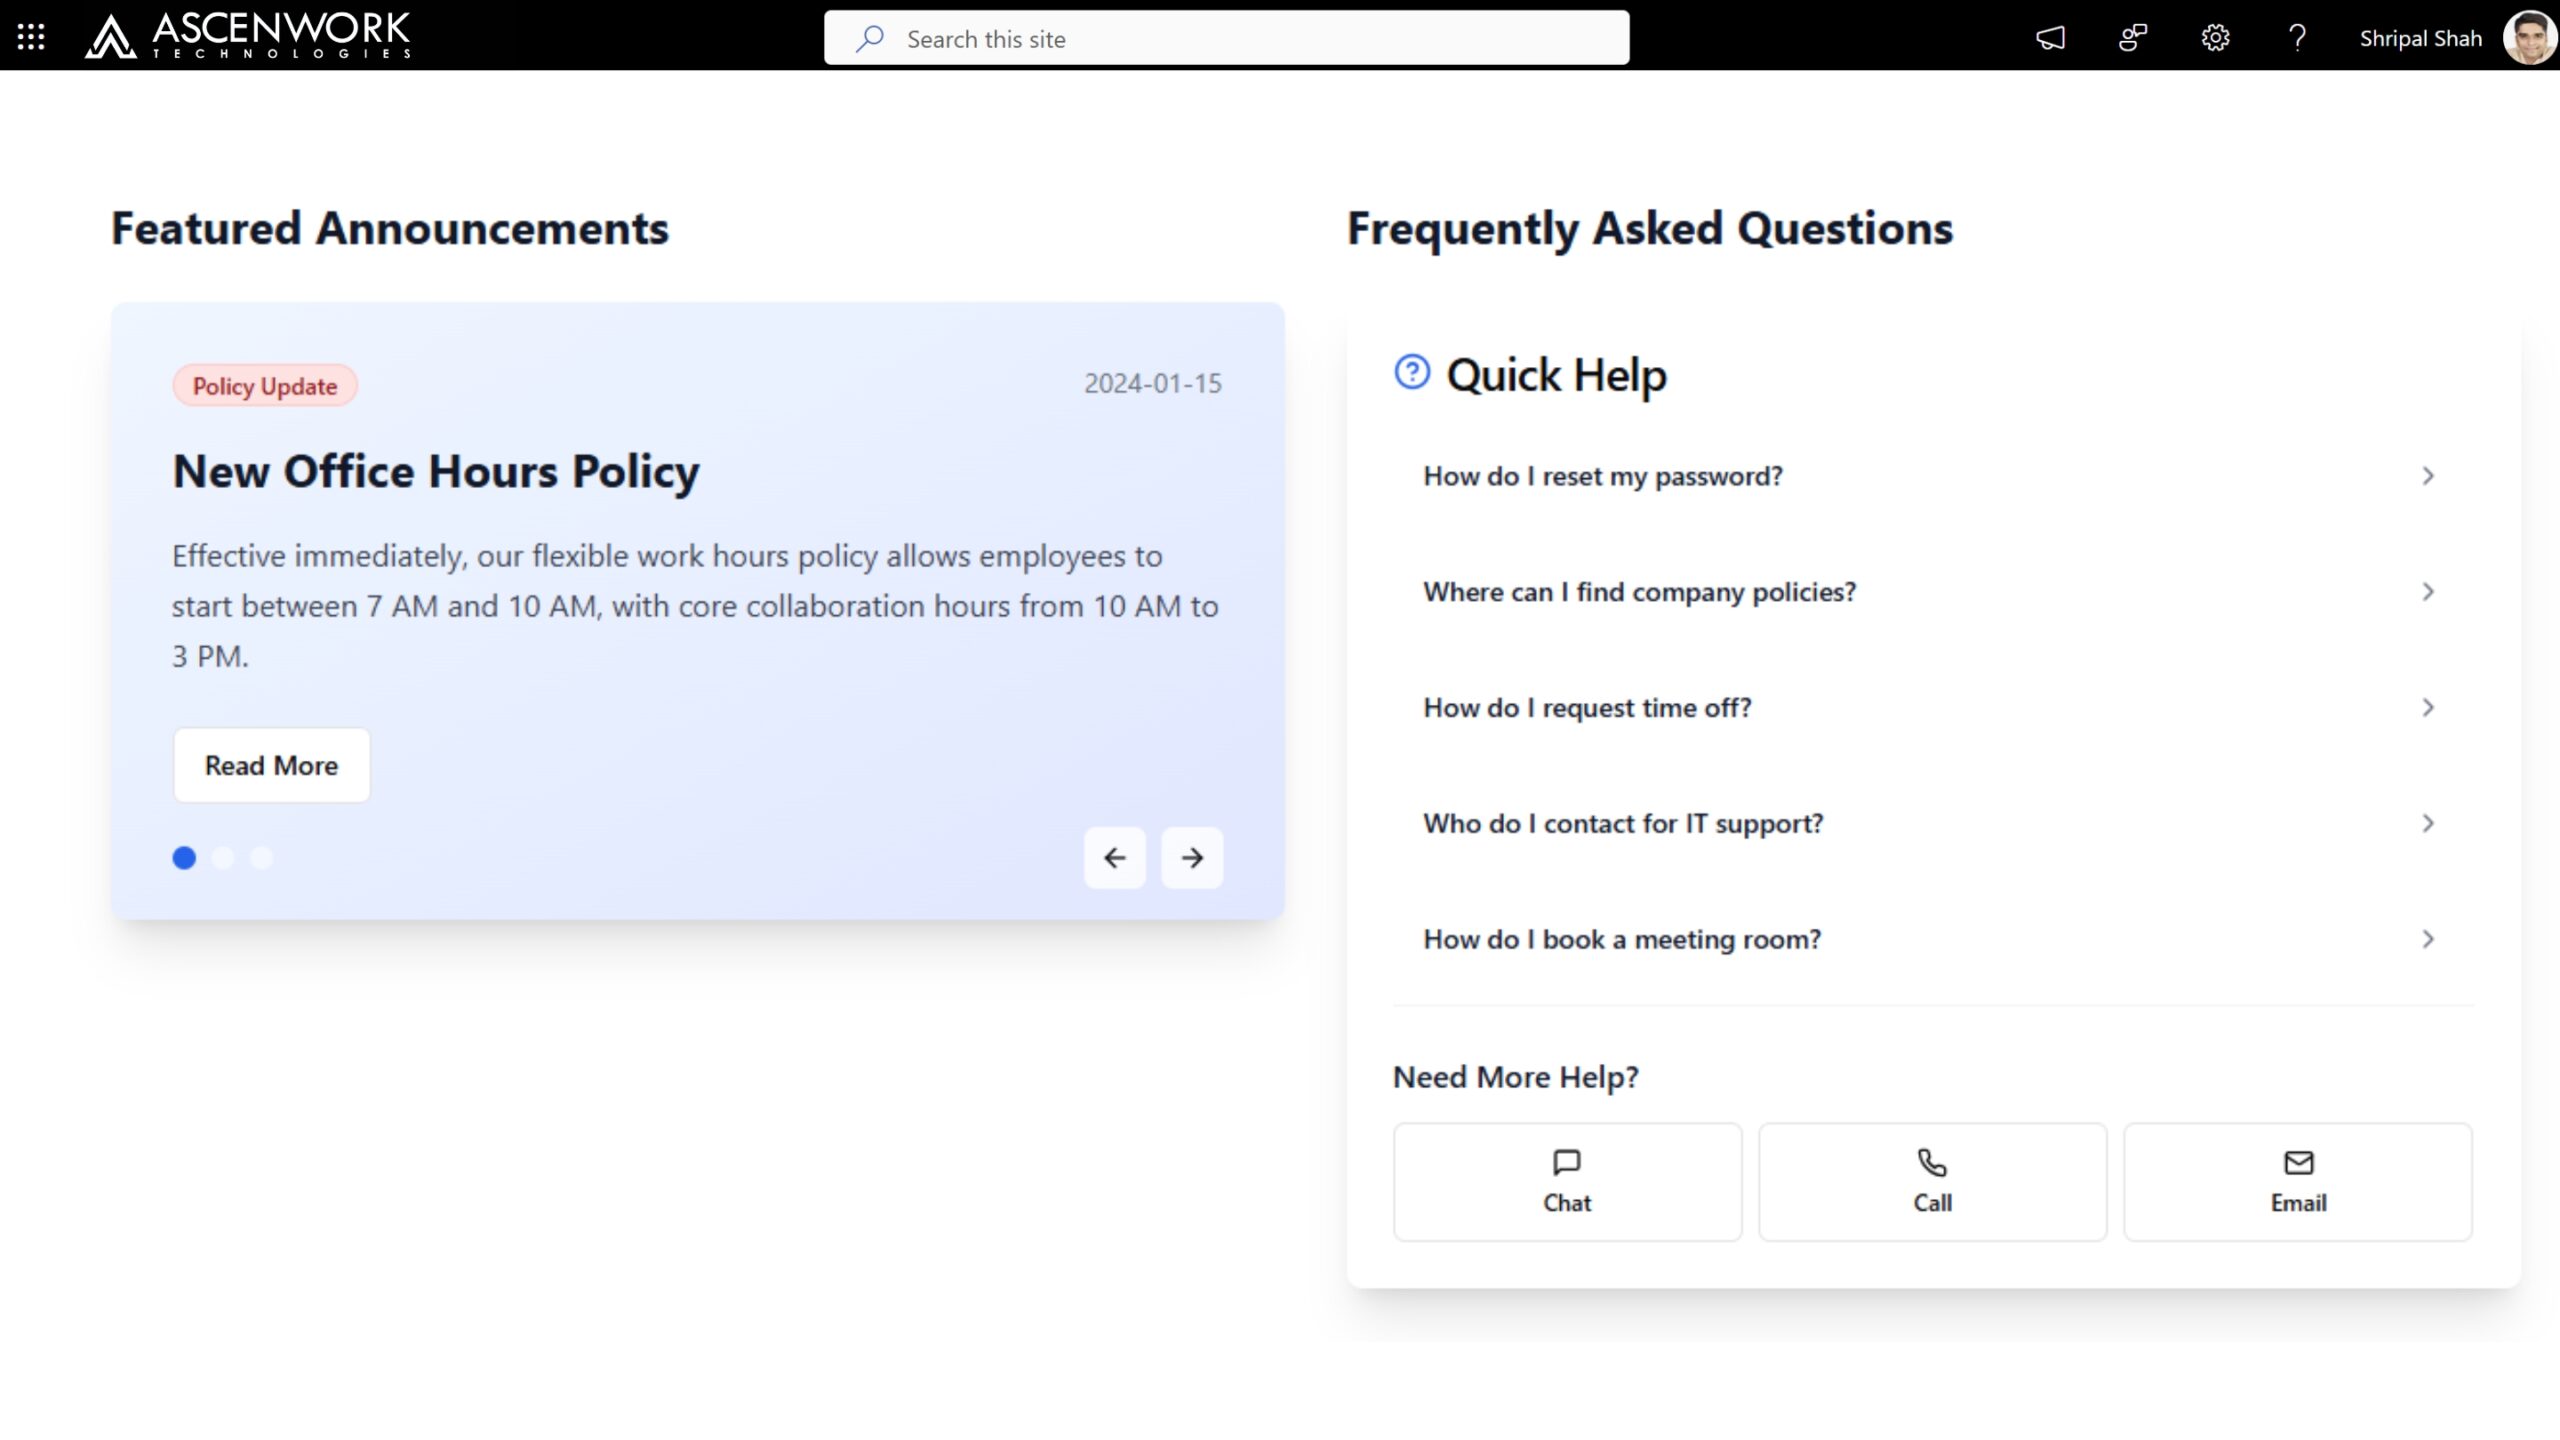Image resolution: width=2560 pixels, height=1440 pixels.
Task: Focus the 'Search this site' field
Action: pyautogui.click(x=1226, y=39)
